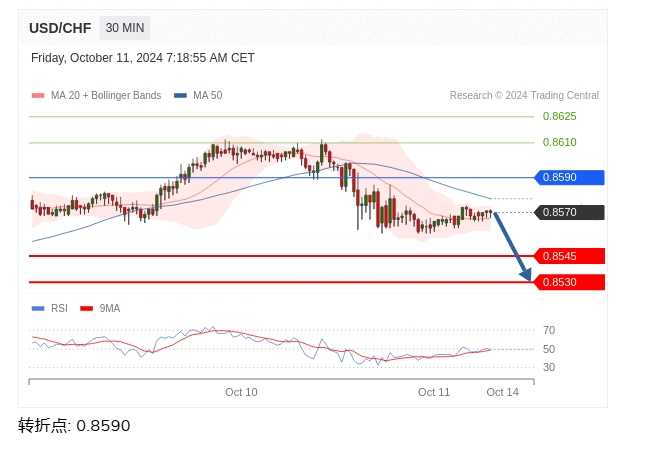
Task: Click the RSI legend label
Action: coord(59,308)
